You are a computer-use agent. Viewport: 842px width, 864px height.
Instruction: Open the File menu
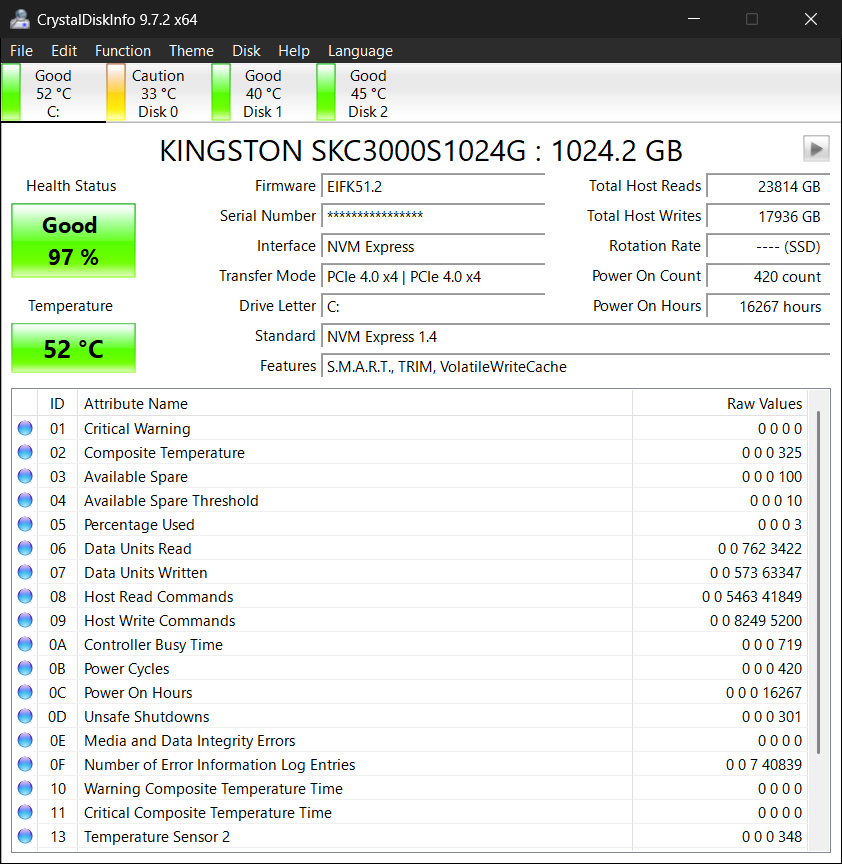[x=21, y=51]
